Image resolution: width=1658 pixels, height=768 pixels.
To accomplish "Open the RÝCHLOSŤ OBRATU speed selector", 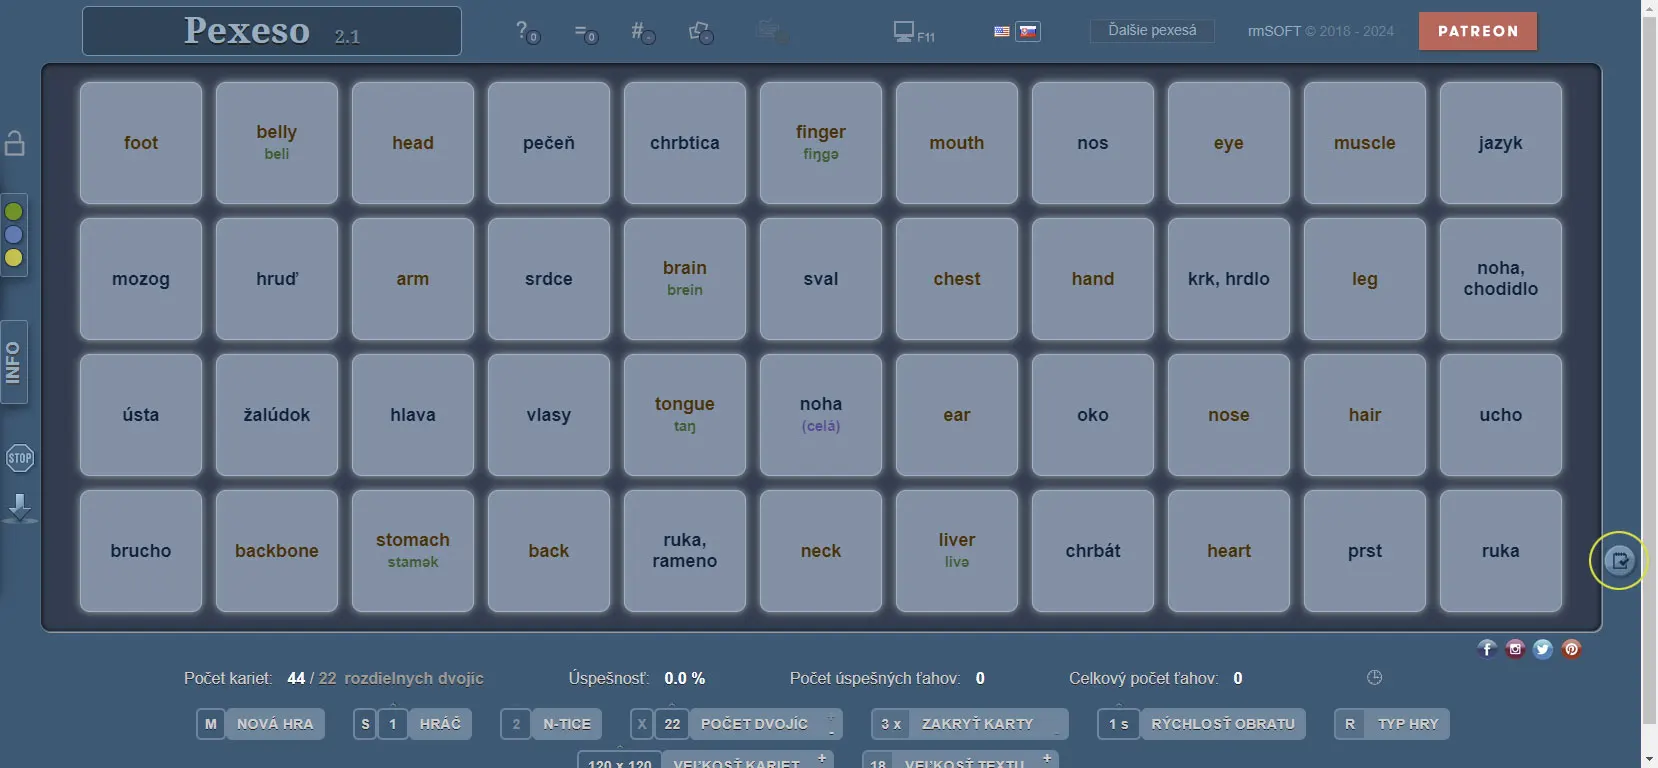I will (x=1221, y=724).
